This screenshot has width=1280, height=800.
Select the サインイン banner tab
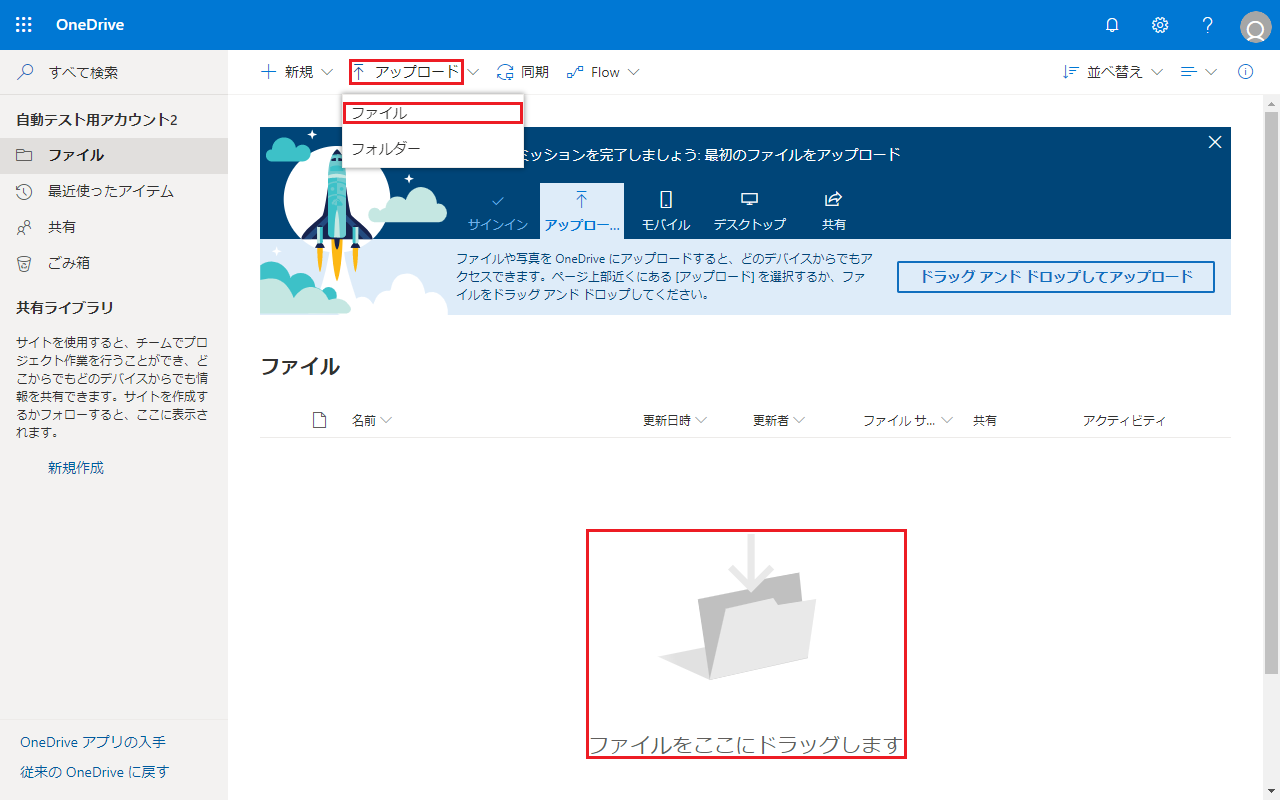[498, 211]
